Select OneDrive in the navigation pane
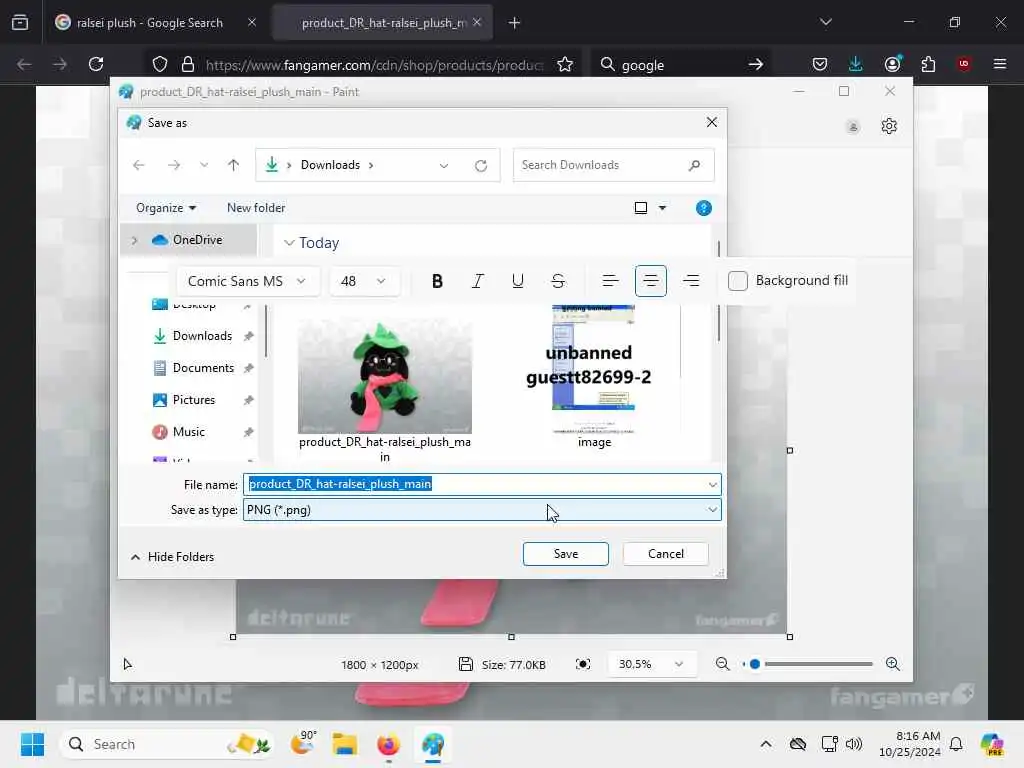The height and width of the screenshot is (768, 1024). (x=197, y=240)
